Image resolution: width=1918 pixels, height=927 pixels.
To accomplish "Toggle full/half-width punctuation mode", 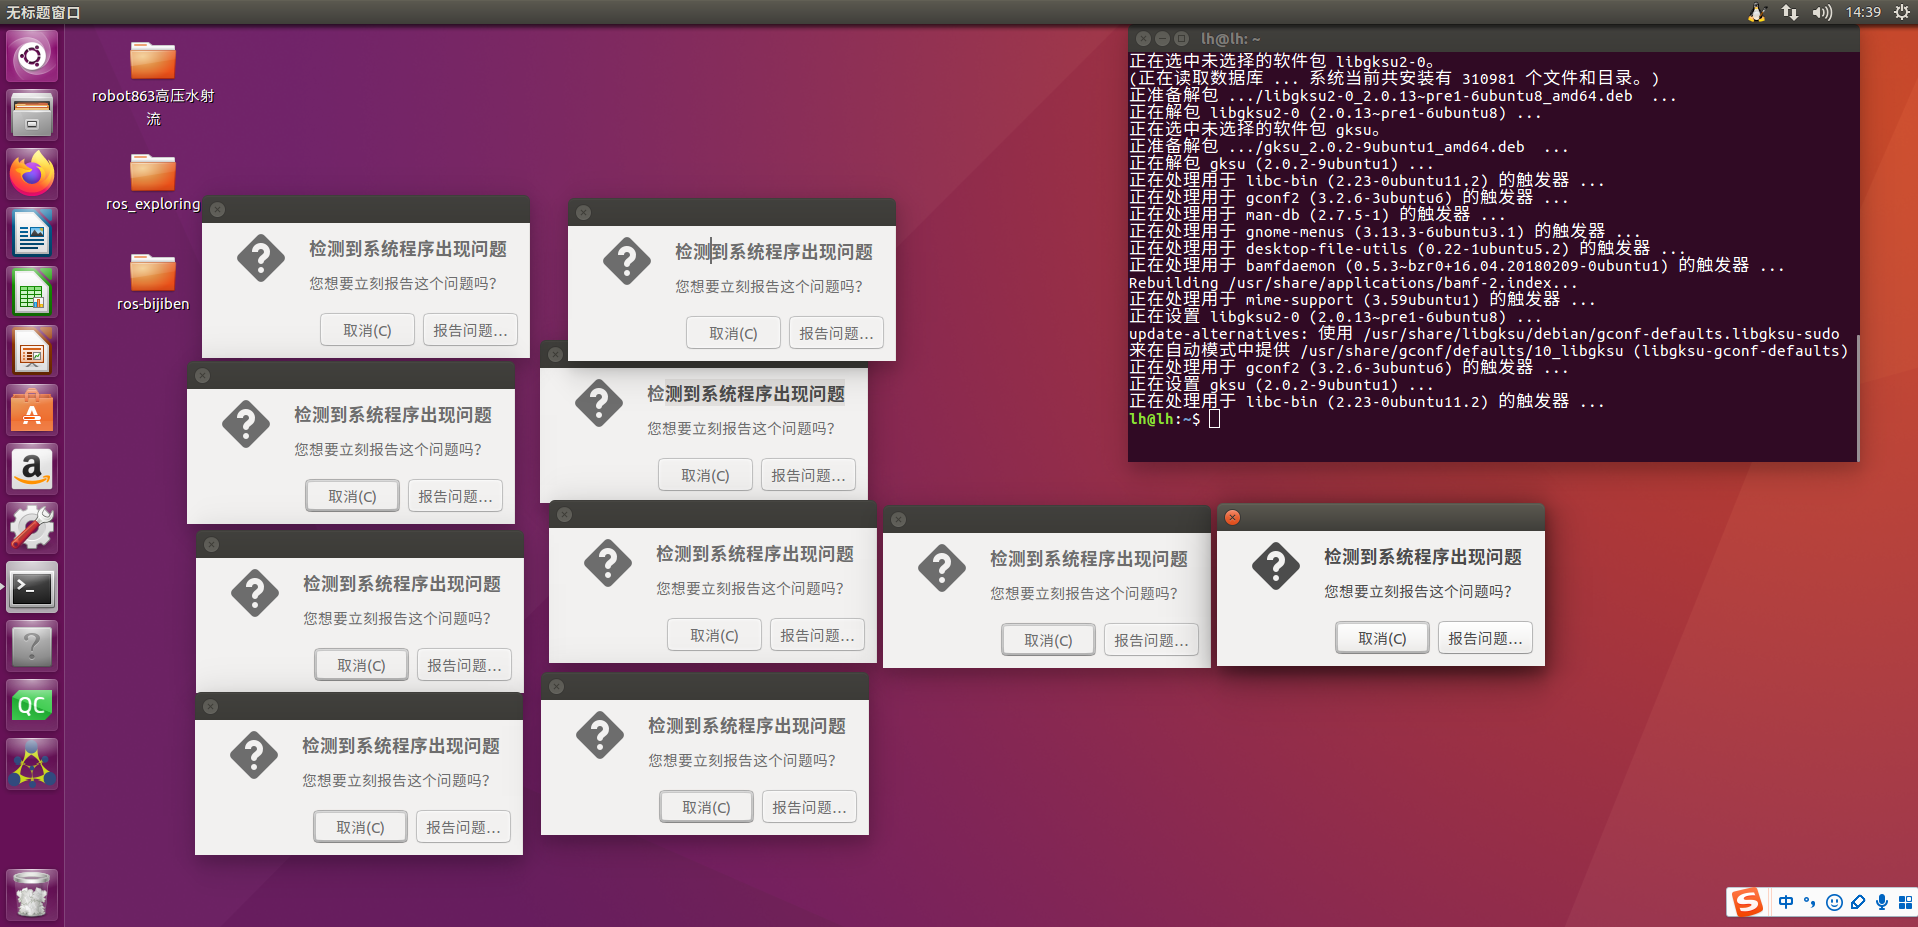I will tap(1809, 902).
